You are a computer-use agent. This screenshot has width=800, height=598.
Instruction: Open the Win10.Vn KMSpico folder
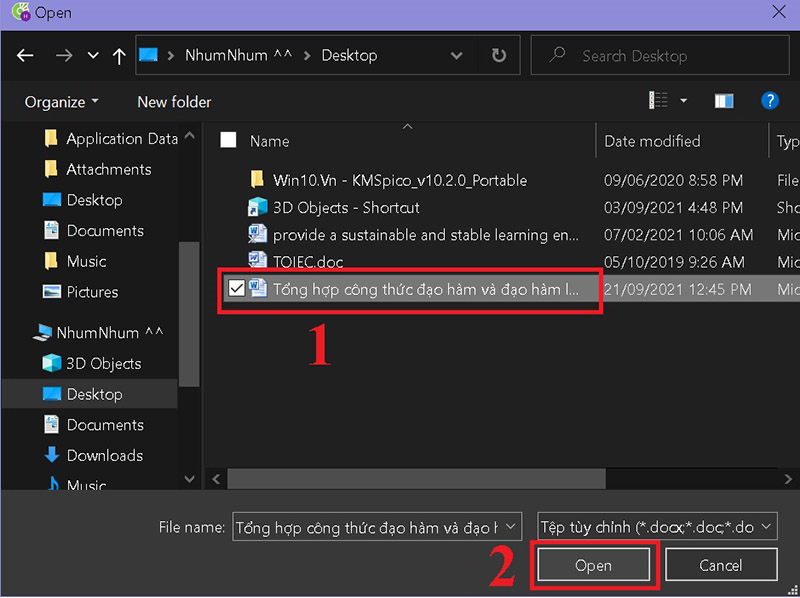pyautogui.click(x=399, y=181)
